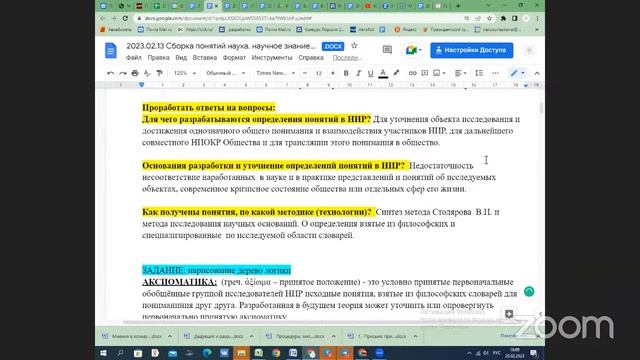Expand options for the first downloaded docx file
The height and width of the screenshot is (360, 640).
170,336
